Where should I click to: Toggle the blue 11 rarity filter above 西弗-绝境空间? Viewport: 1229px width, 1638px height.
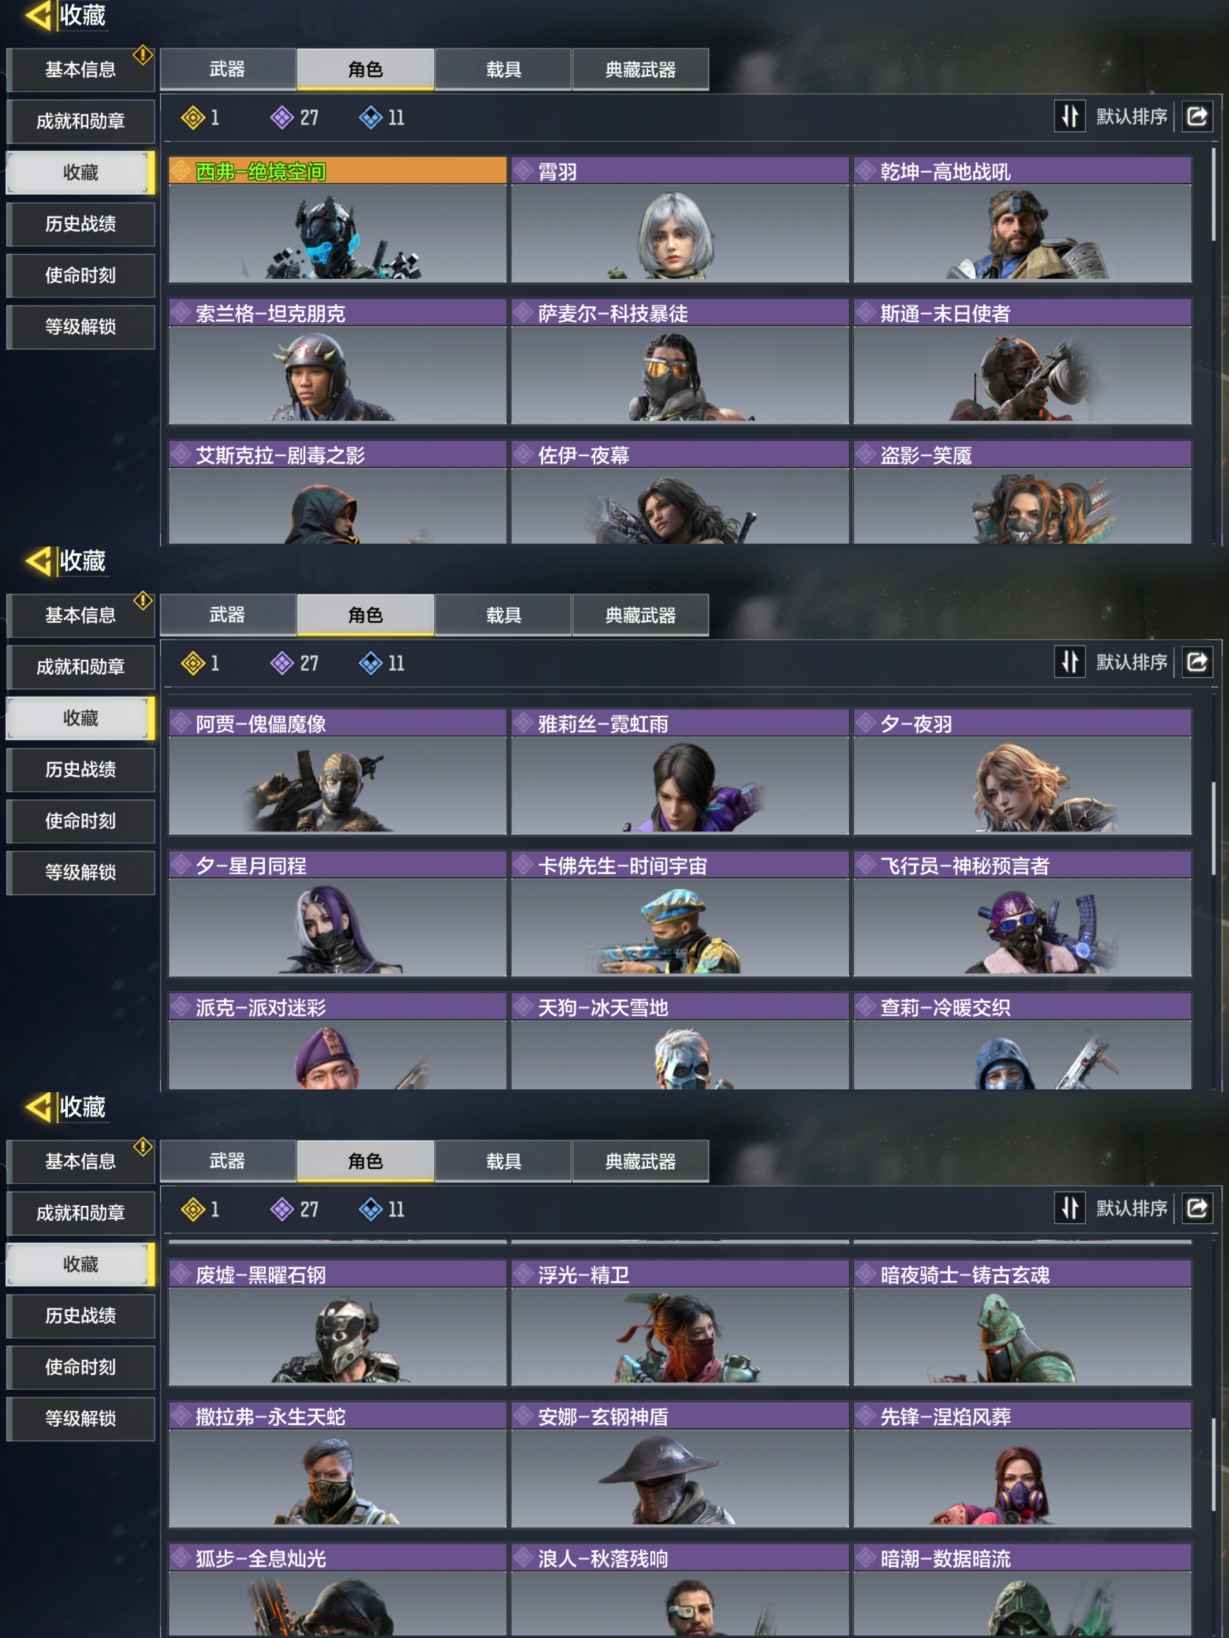point(382,118)
